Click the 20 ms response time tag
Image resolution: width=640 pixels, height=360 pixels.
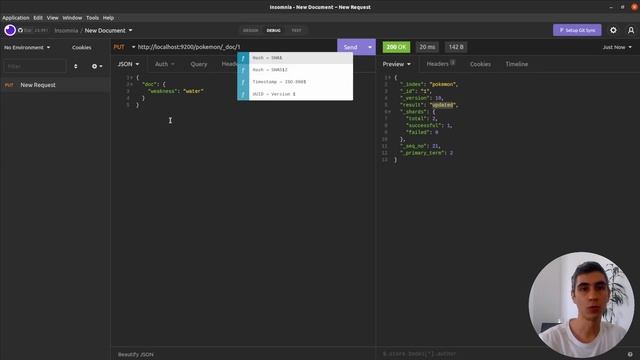[x=427, y=47]
